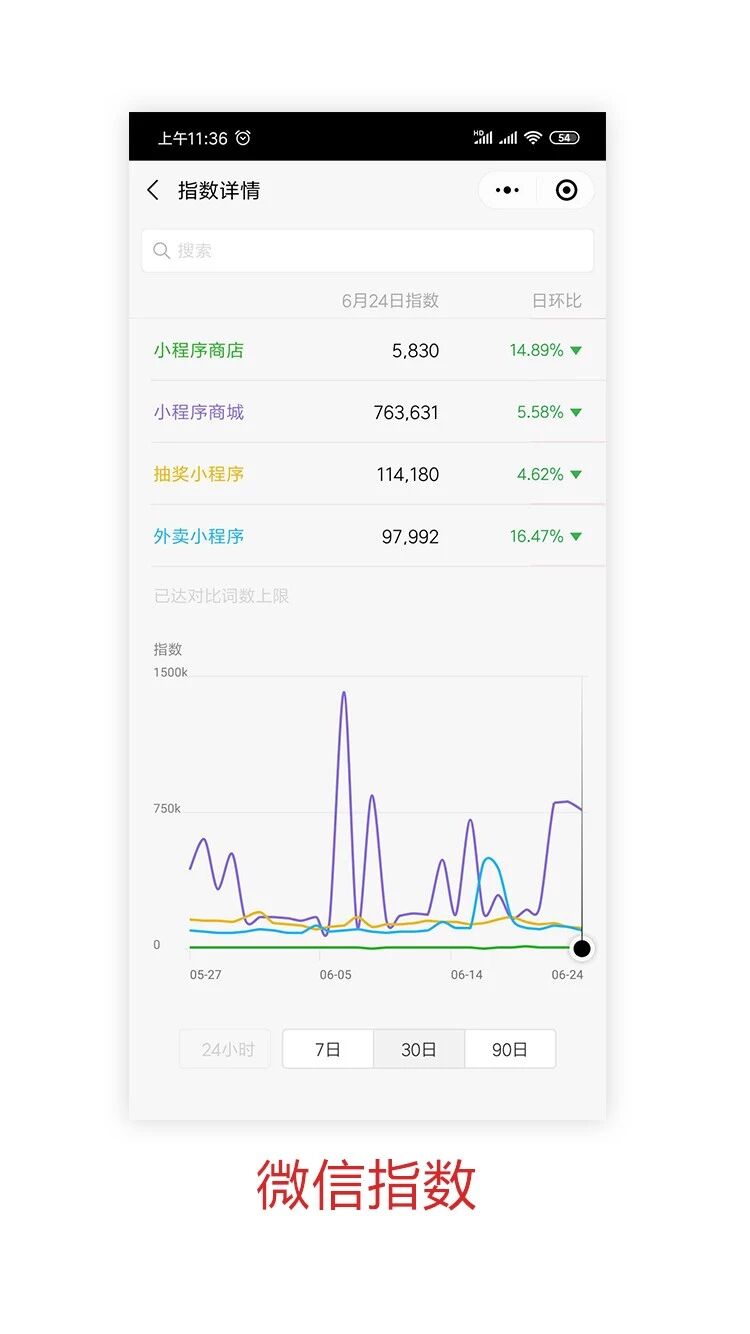Click the black chart cursor dot

coord(582,948)
